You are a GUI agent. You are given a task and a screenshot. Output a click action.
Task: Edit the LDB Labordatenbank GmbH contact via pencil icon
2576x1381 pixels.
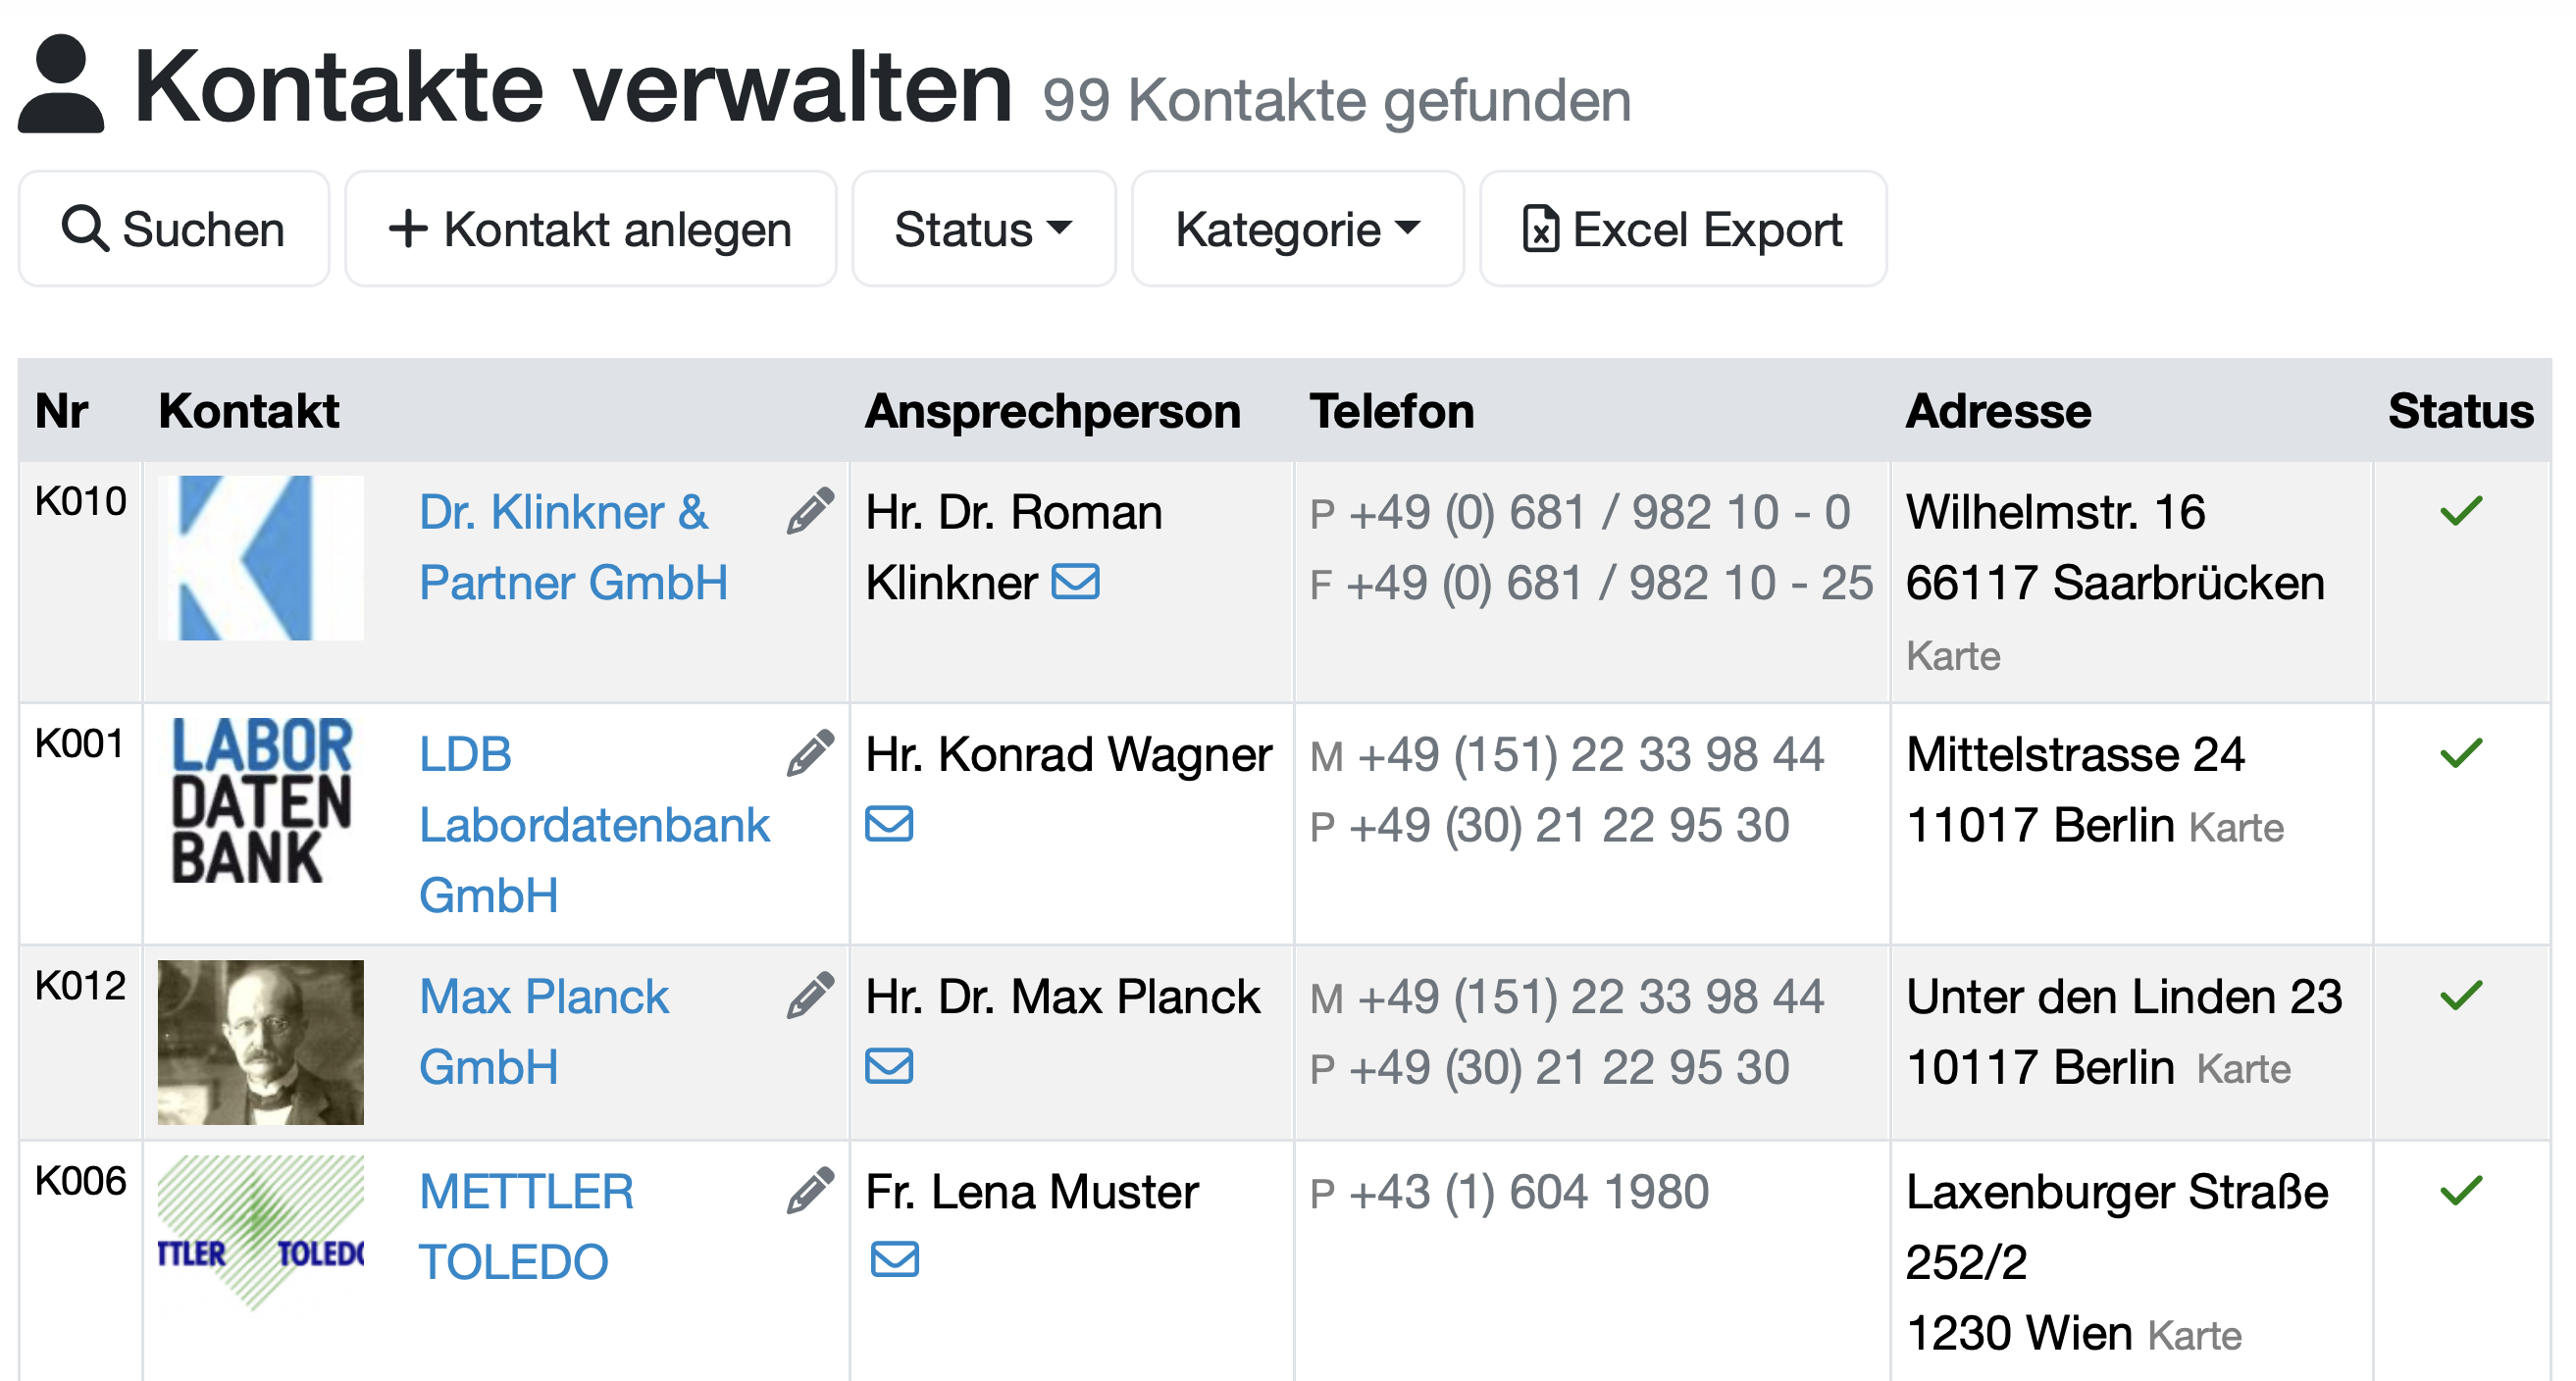click(x=810, y=753)
